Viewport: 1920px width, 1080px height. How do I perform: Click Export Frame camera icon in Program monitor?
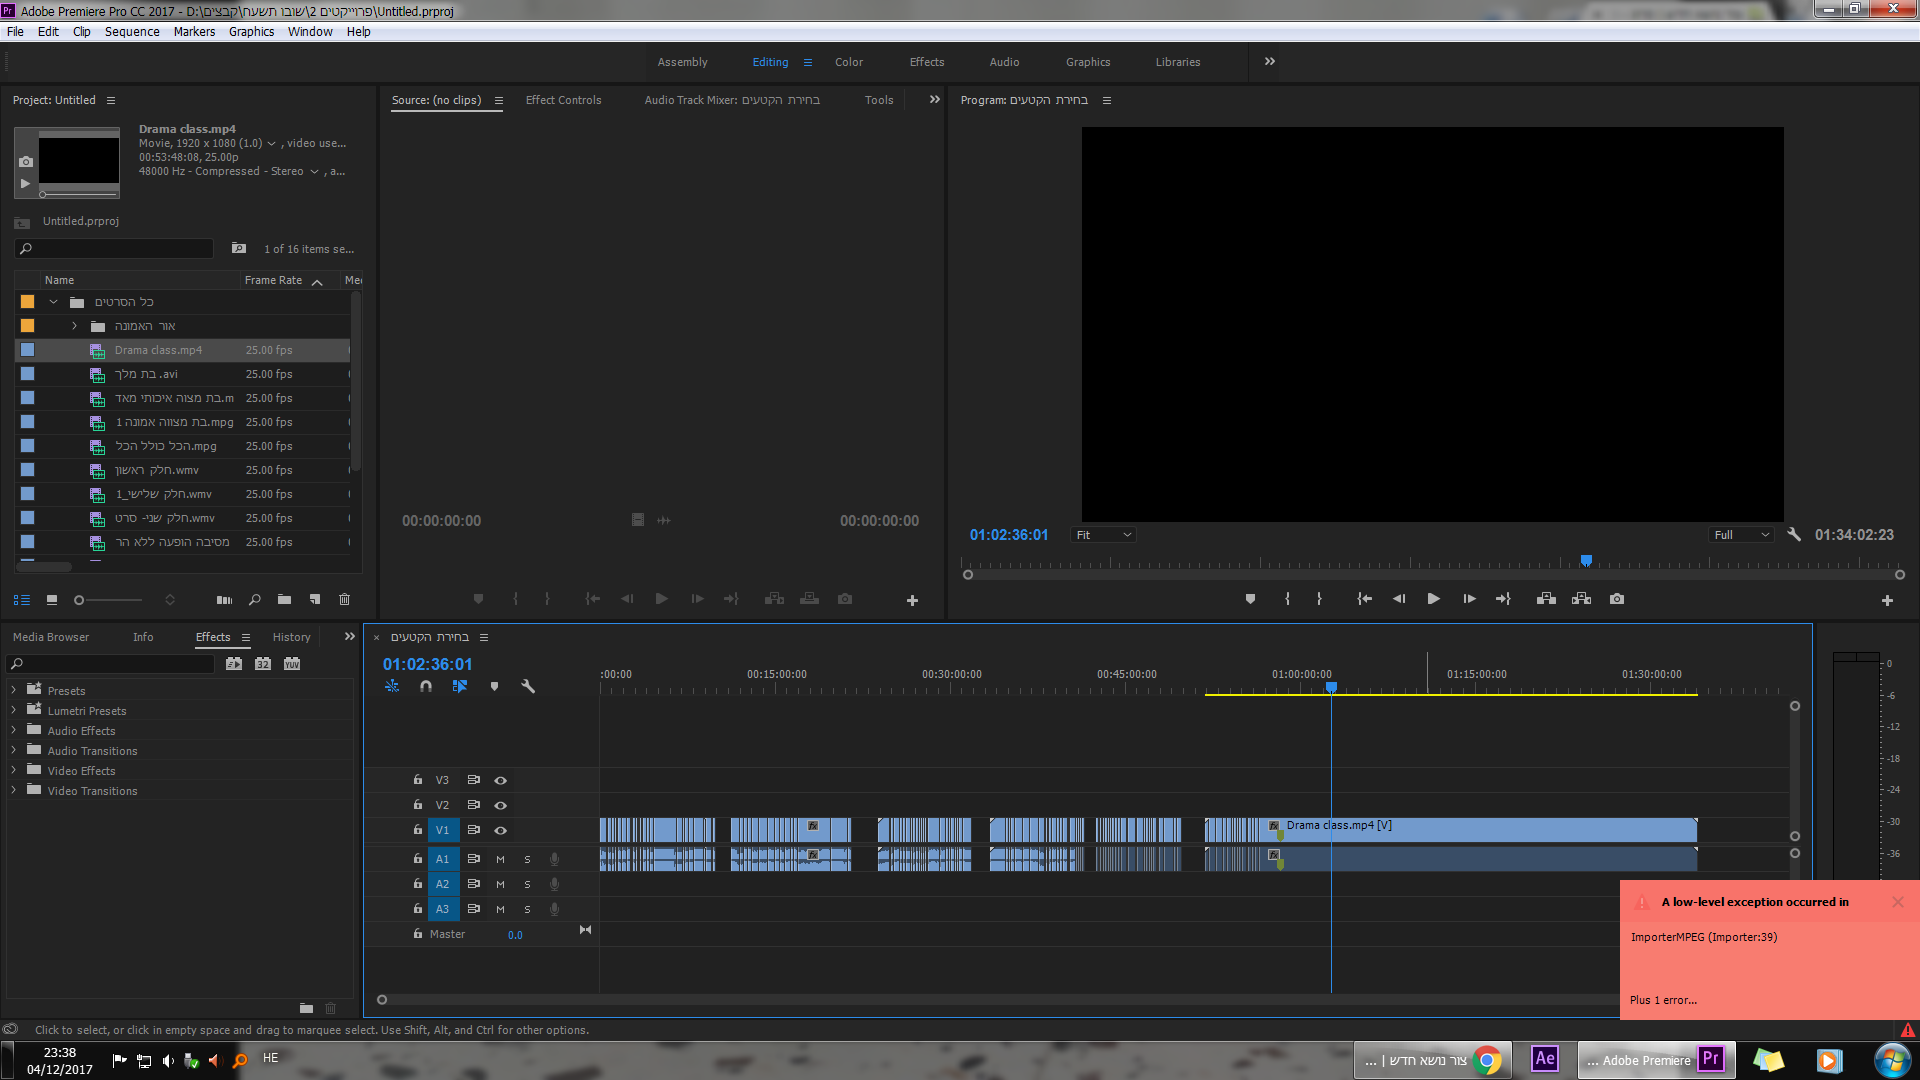tap(1617, 599)
